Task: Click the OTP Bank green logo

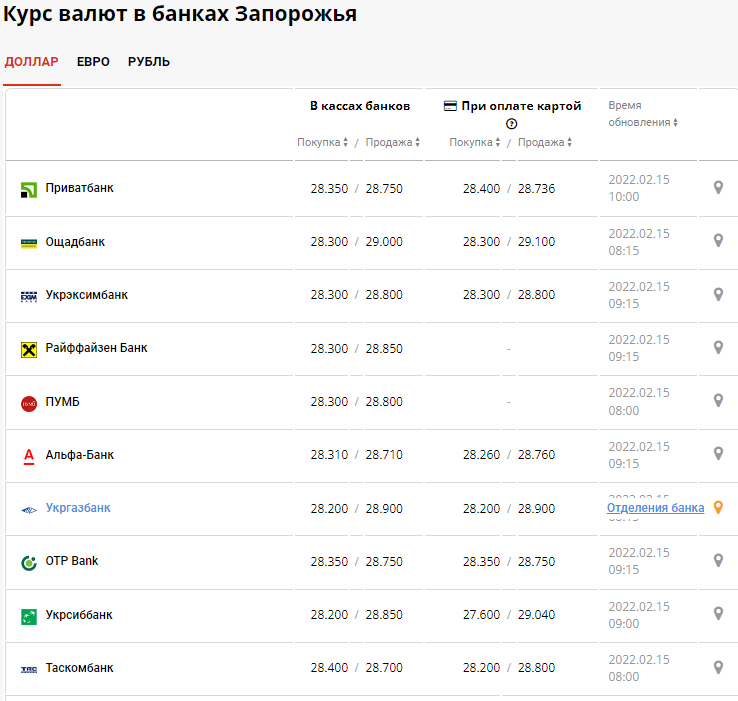Action: (29, 562)
